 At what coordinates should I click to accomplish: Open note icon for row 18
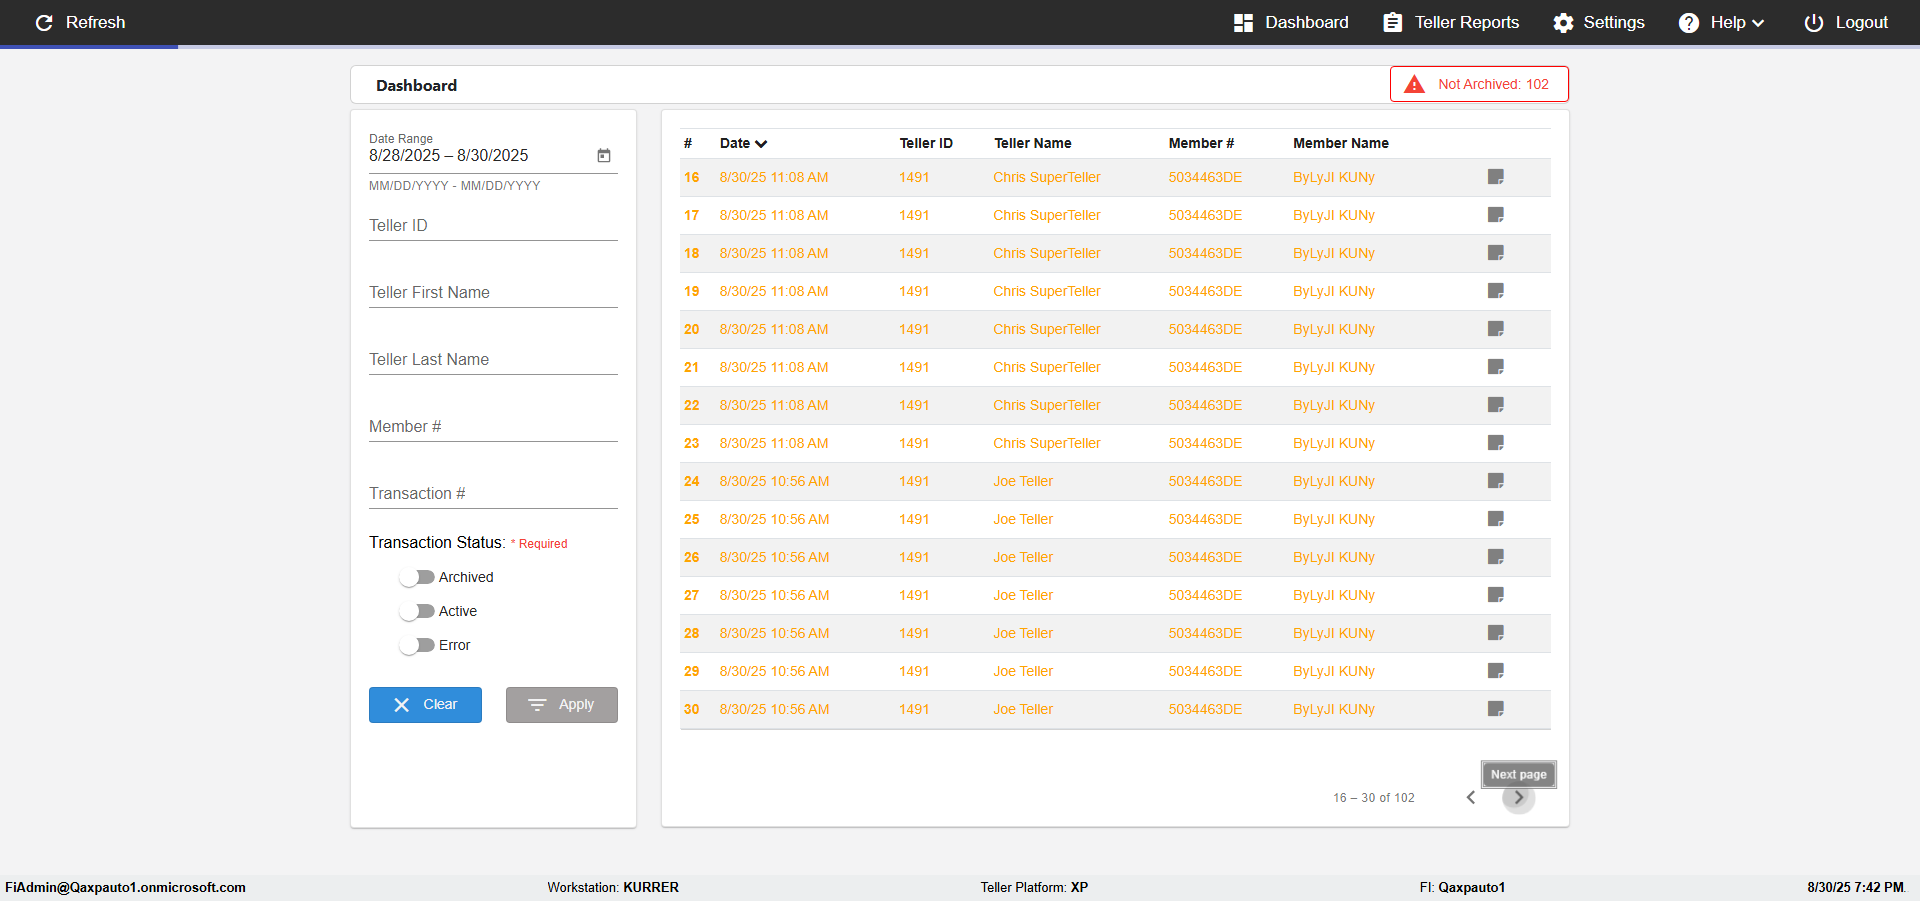[1496, 253]
